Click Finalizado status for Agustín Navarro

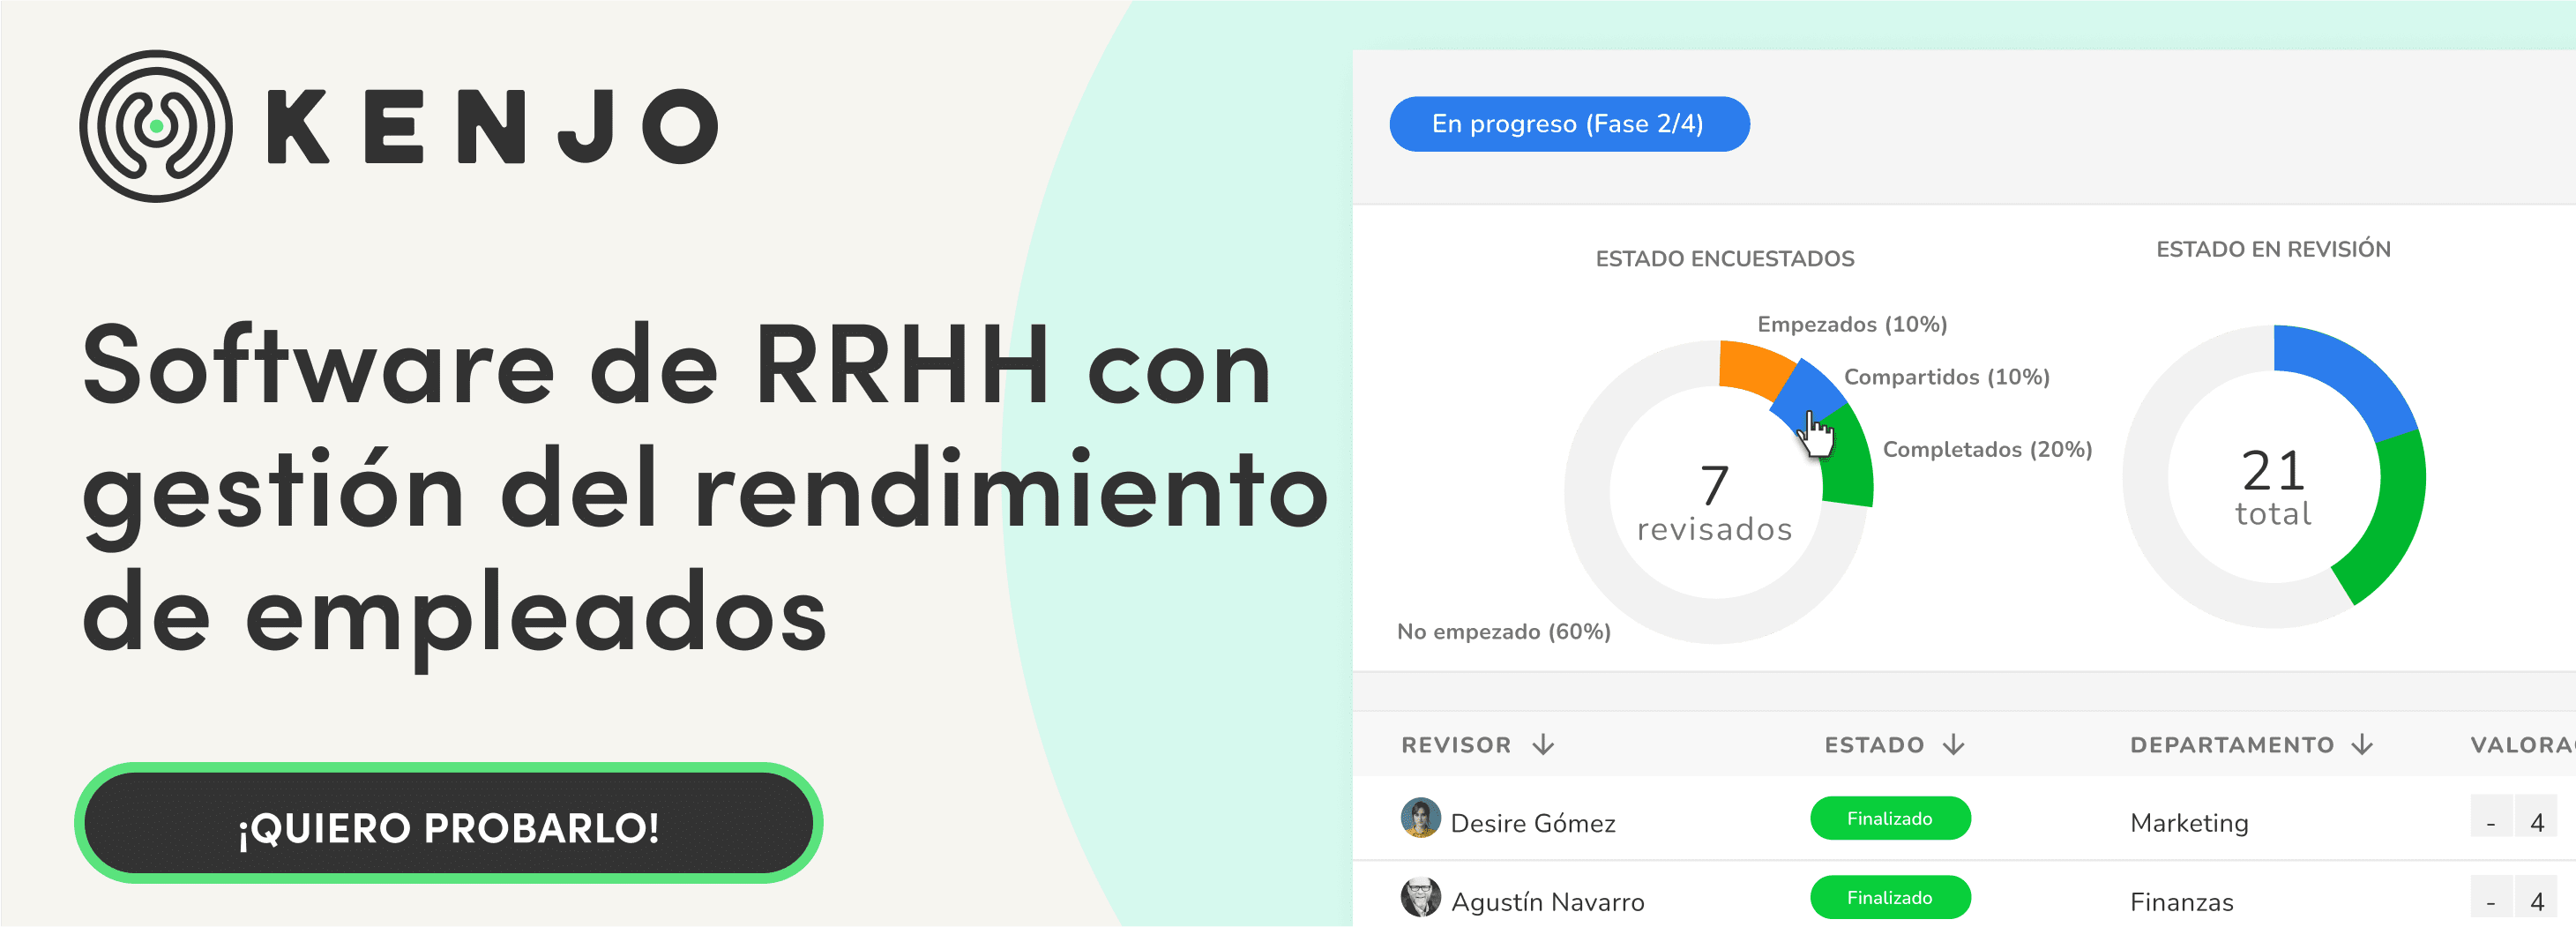tap(1890, 897)
